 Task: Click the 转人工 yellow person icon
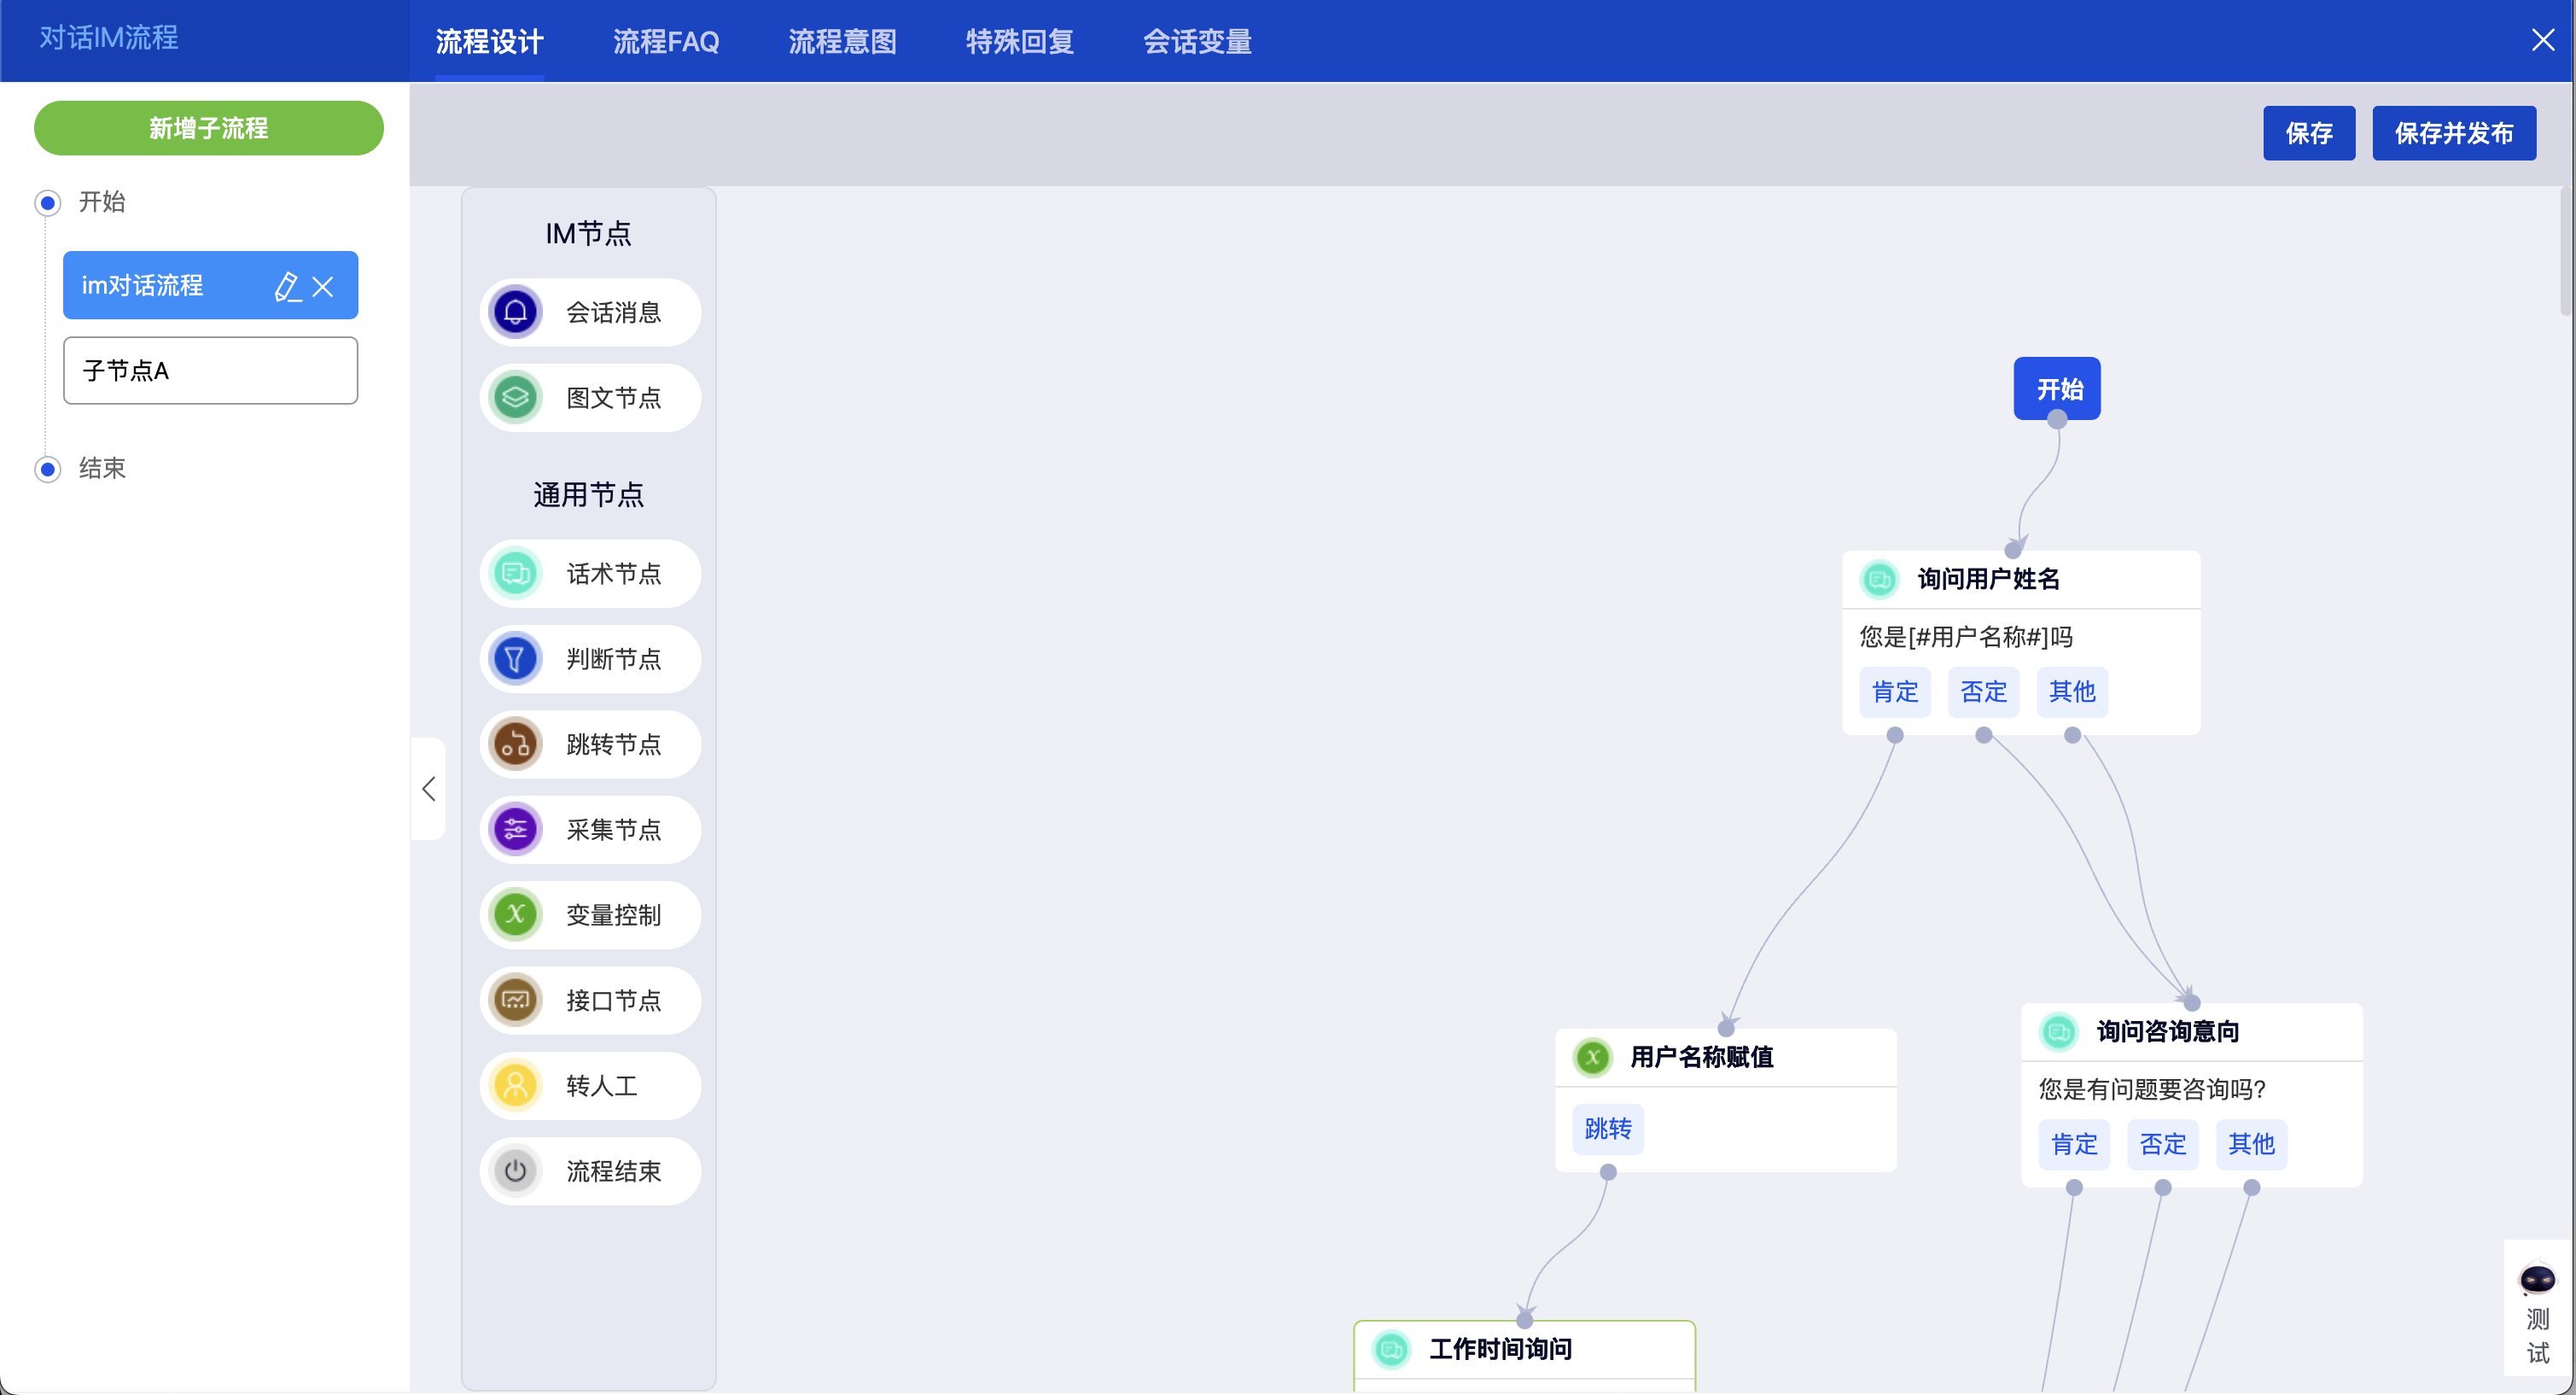[515, 1085]
